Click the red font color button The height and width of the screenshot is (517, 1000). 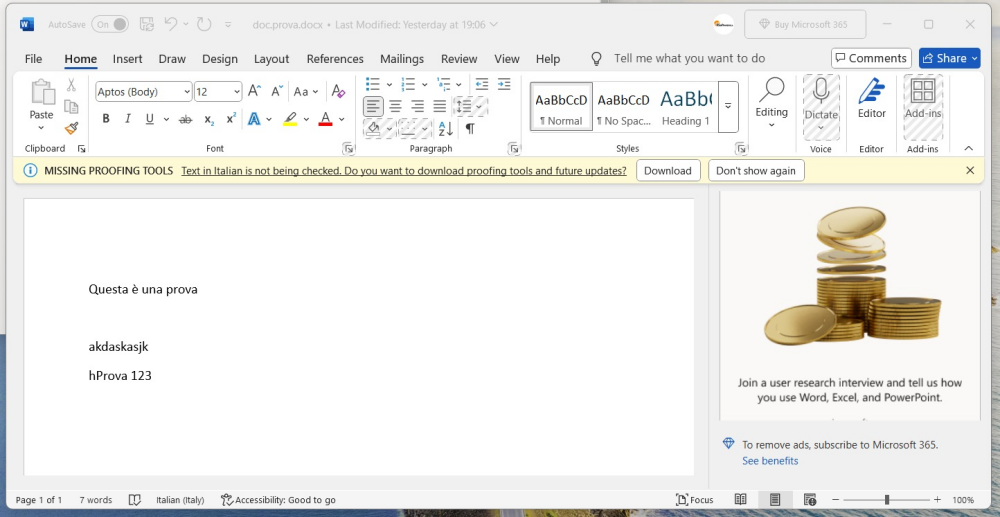coord(325,119)
